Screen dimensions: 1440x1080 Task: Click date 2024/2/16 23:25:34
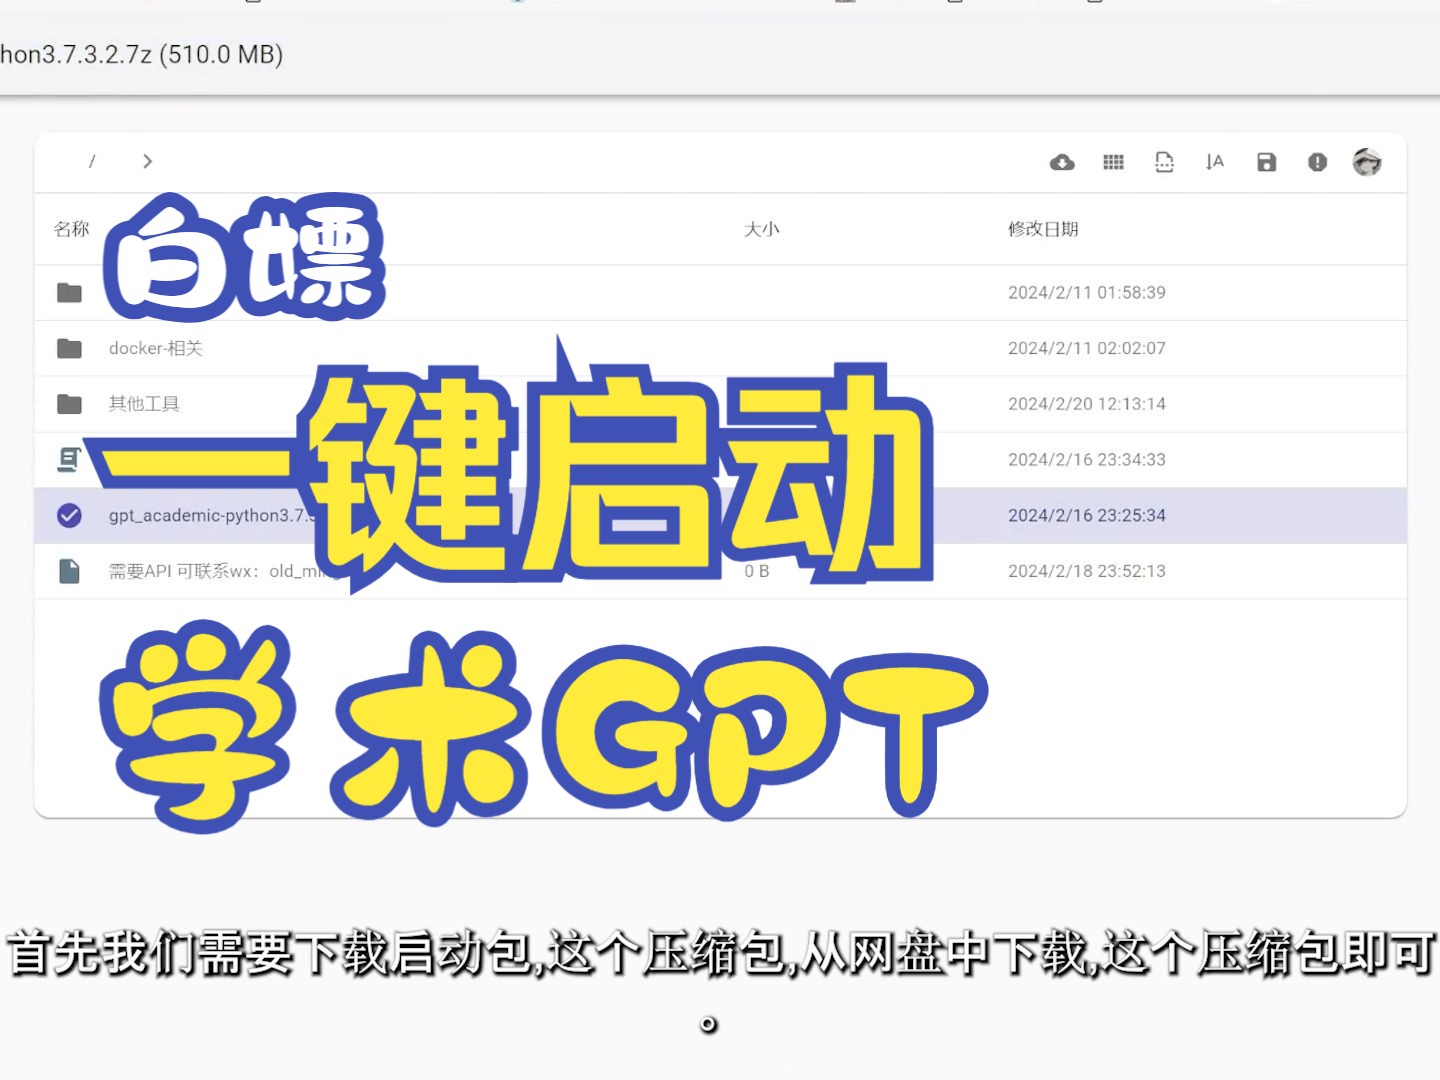click(x=1087, y=515)
